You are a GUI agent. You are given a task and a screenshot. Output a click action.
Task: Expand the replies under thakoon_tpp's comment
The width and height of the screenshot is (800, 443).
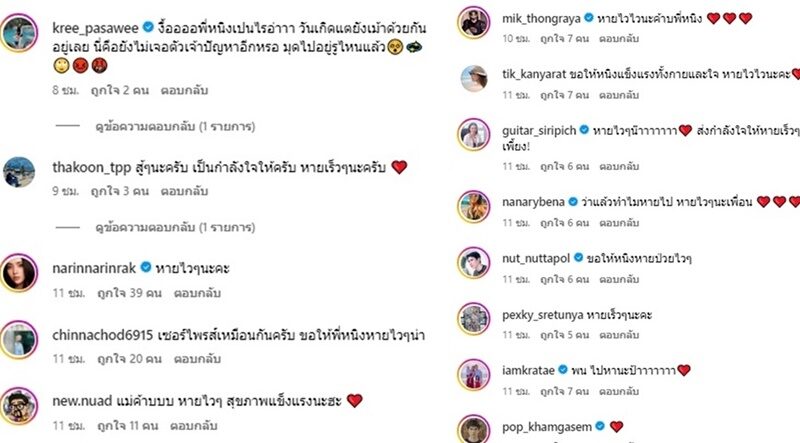tap(175, 227)
